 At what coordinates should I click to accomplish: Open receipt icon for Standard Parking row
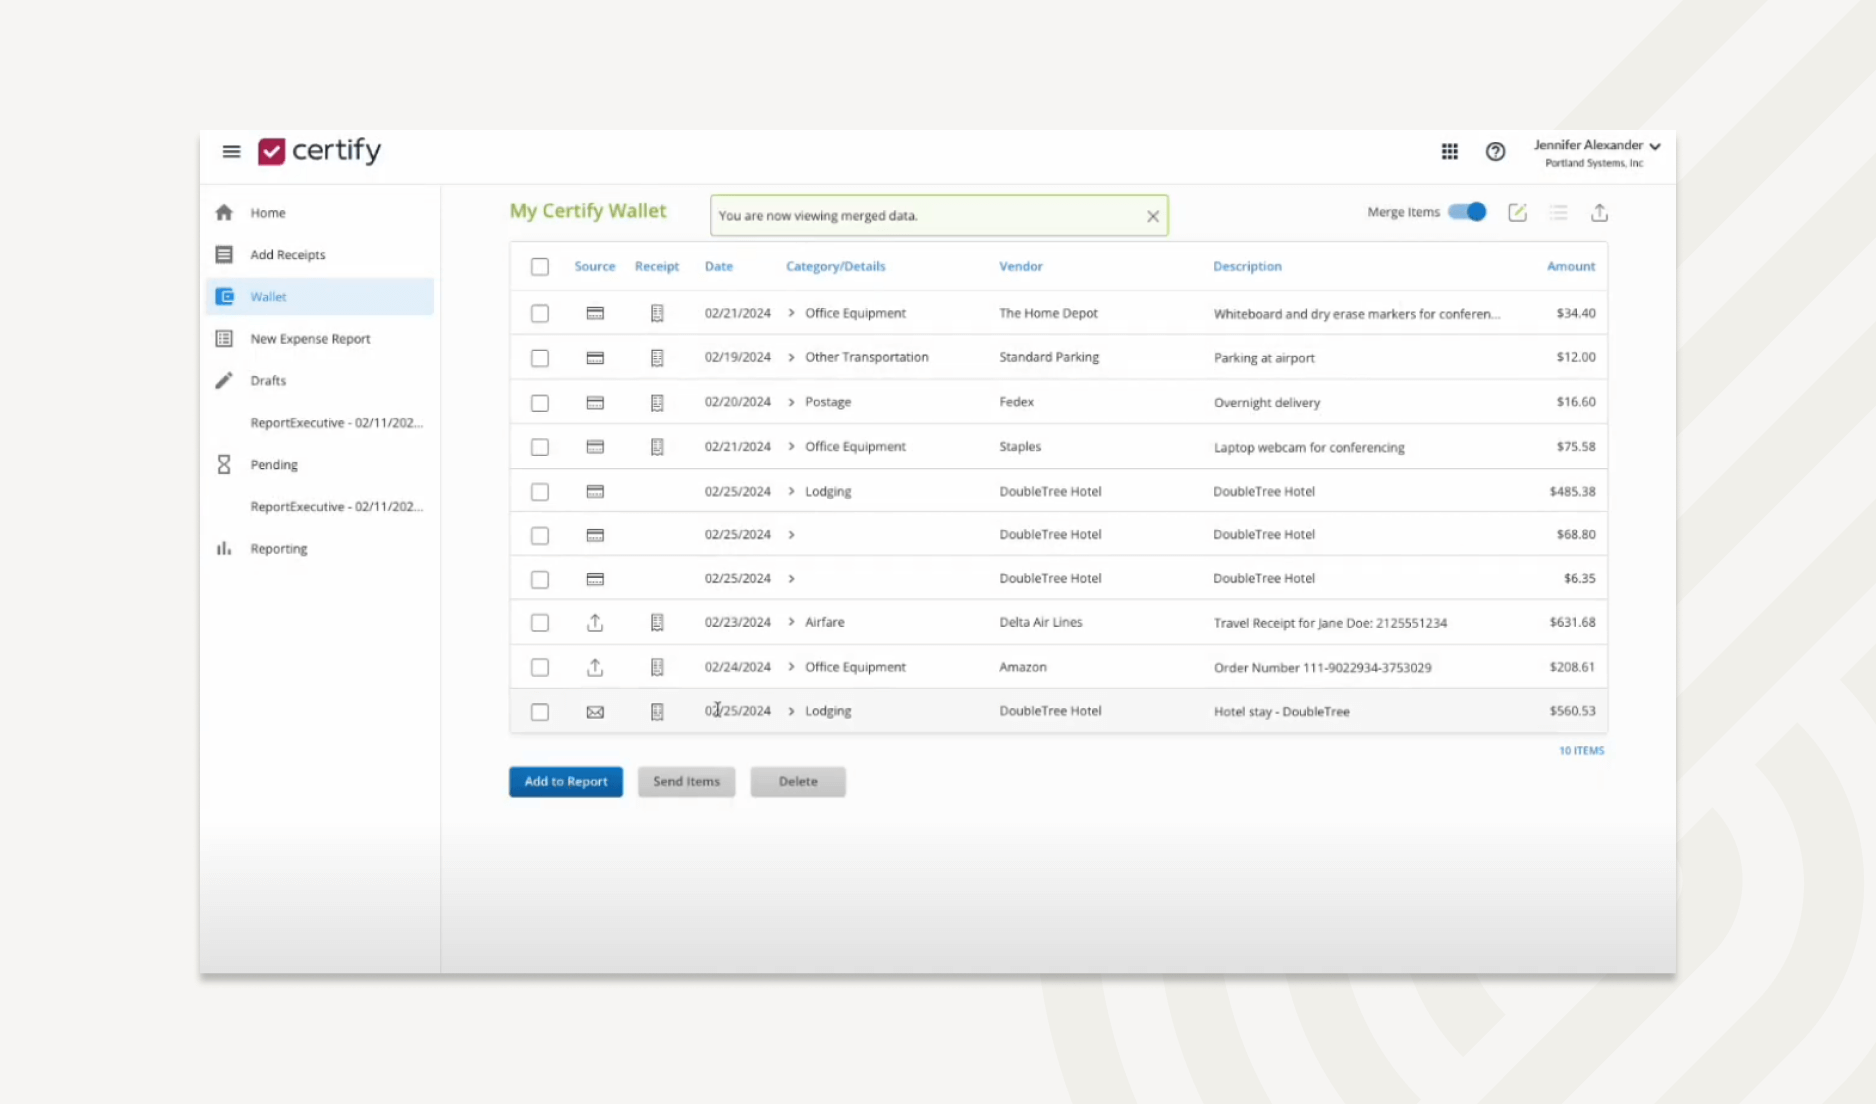click(657, 358)
